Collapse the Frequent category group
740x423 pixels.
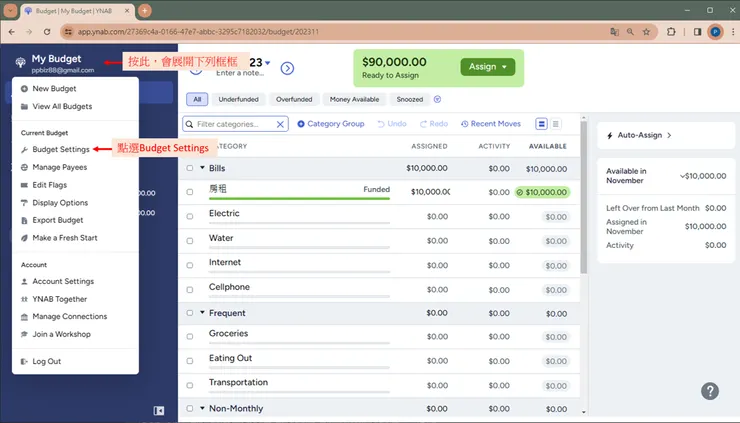[x=202, y=313]
